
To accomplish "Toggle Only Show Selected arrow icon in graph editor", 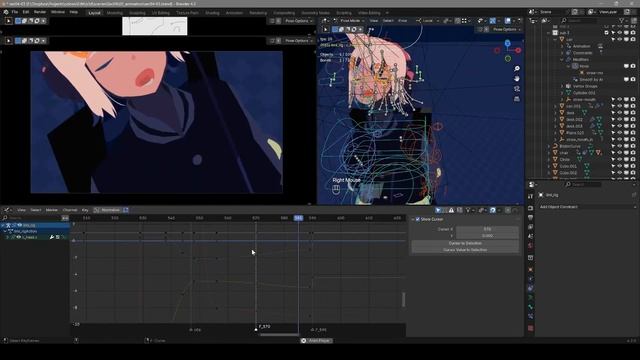I will (x=438, y=210).
